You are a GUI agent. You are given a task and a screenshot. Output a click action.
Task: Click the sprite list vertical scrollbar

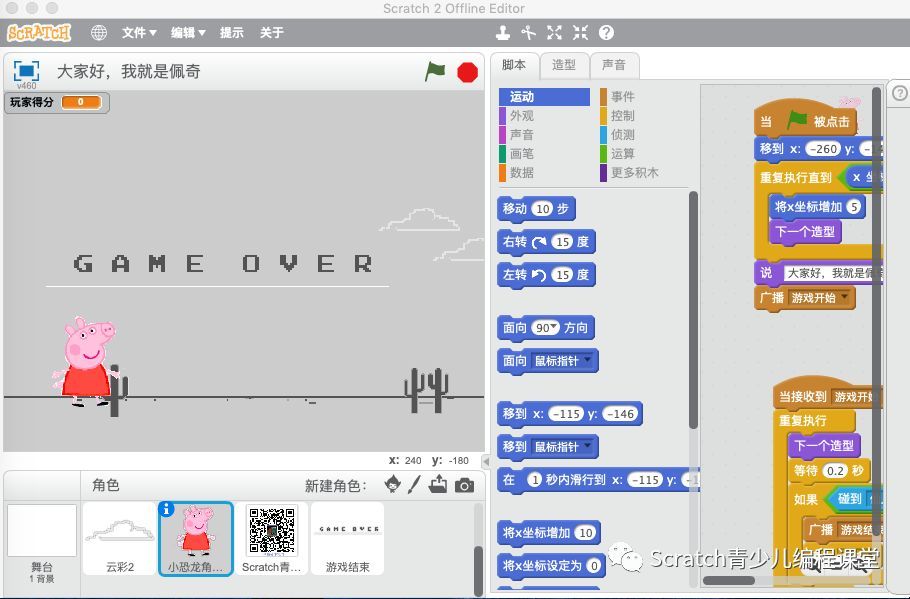tap(478, 571)
